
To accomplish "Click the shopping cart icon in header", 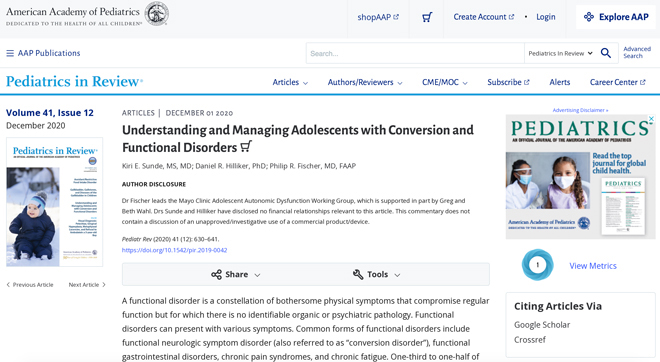I will point(427,17).
